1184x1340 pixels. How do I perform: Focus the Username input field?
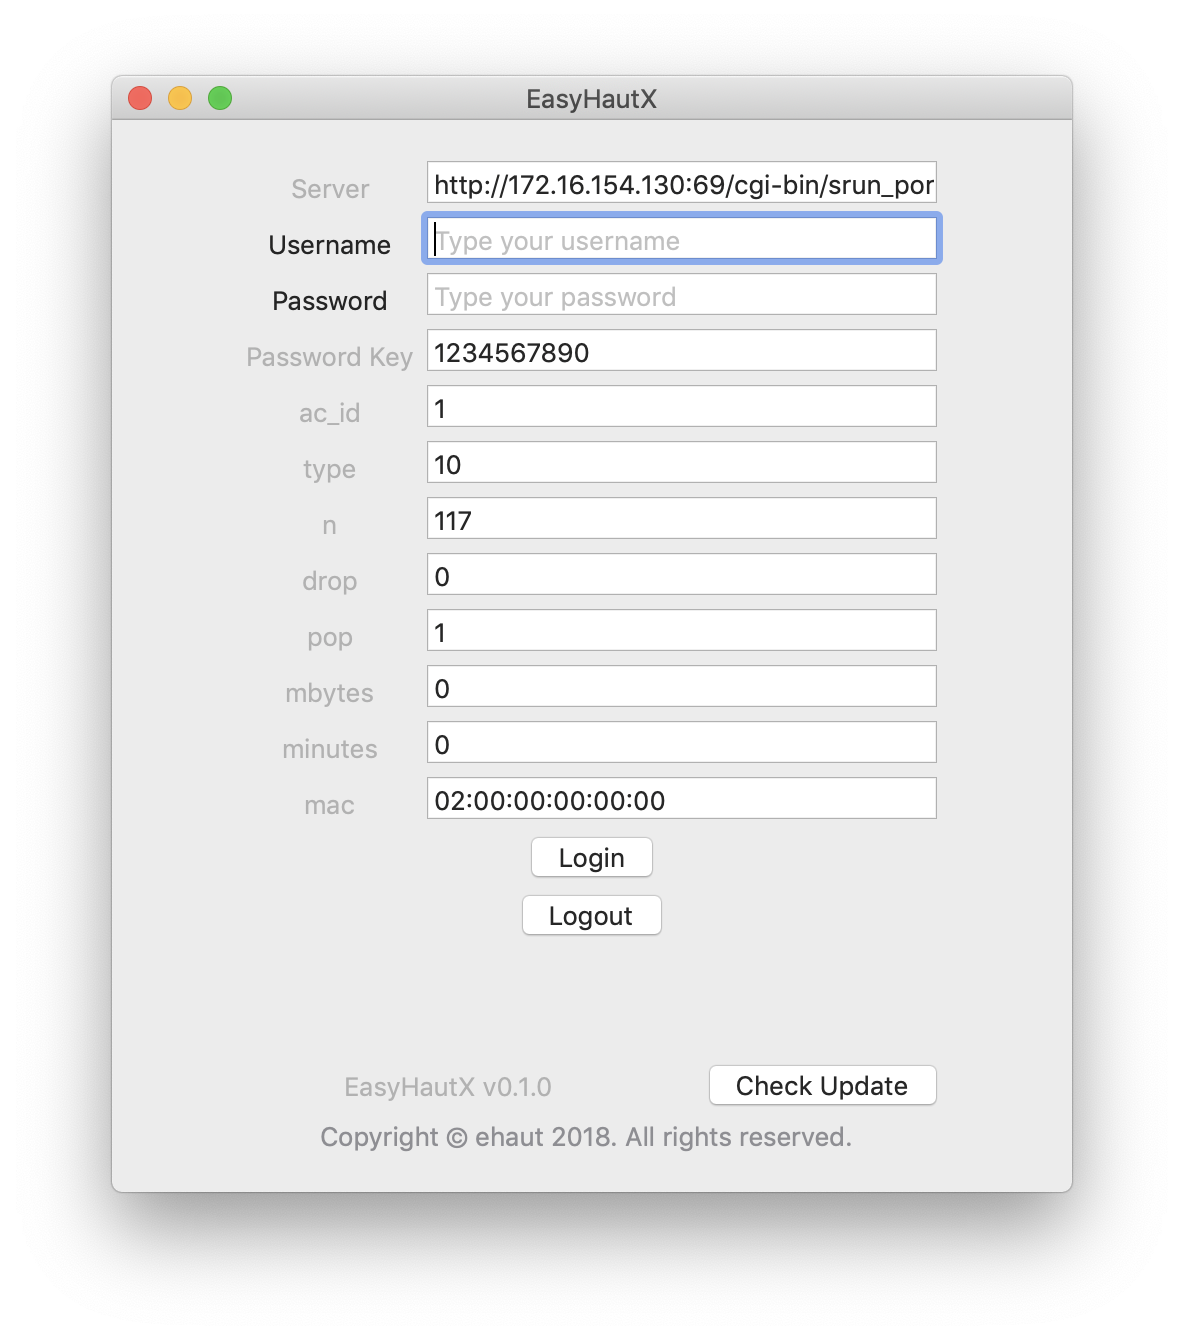tap(681, 240)
